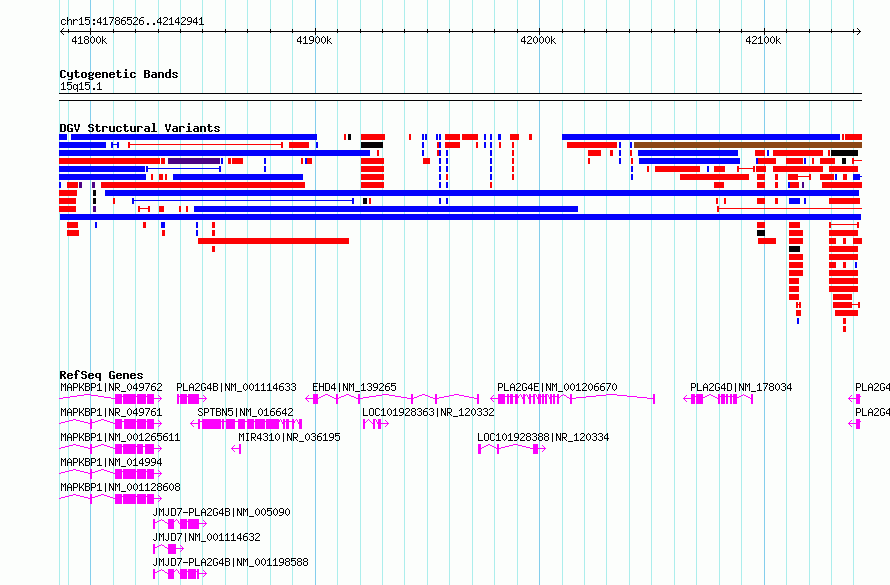
Task: Click the left arrow of the ruler
Action: pyautogui.click(x=62, y=32)
